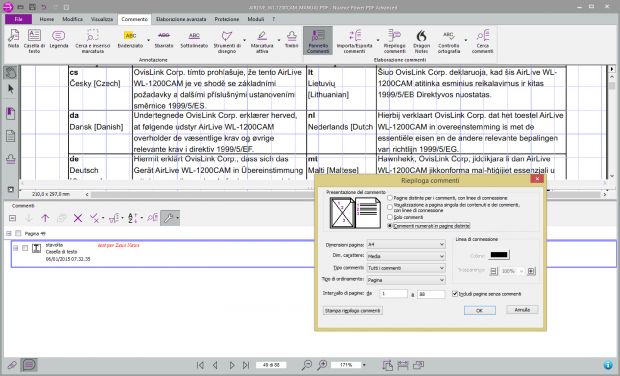Click the comment status check mark icon
The image size is (620, 376).
(x=94, y=218)
